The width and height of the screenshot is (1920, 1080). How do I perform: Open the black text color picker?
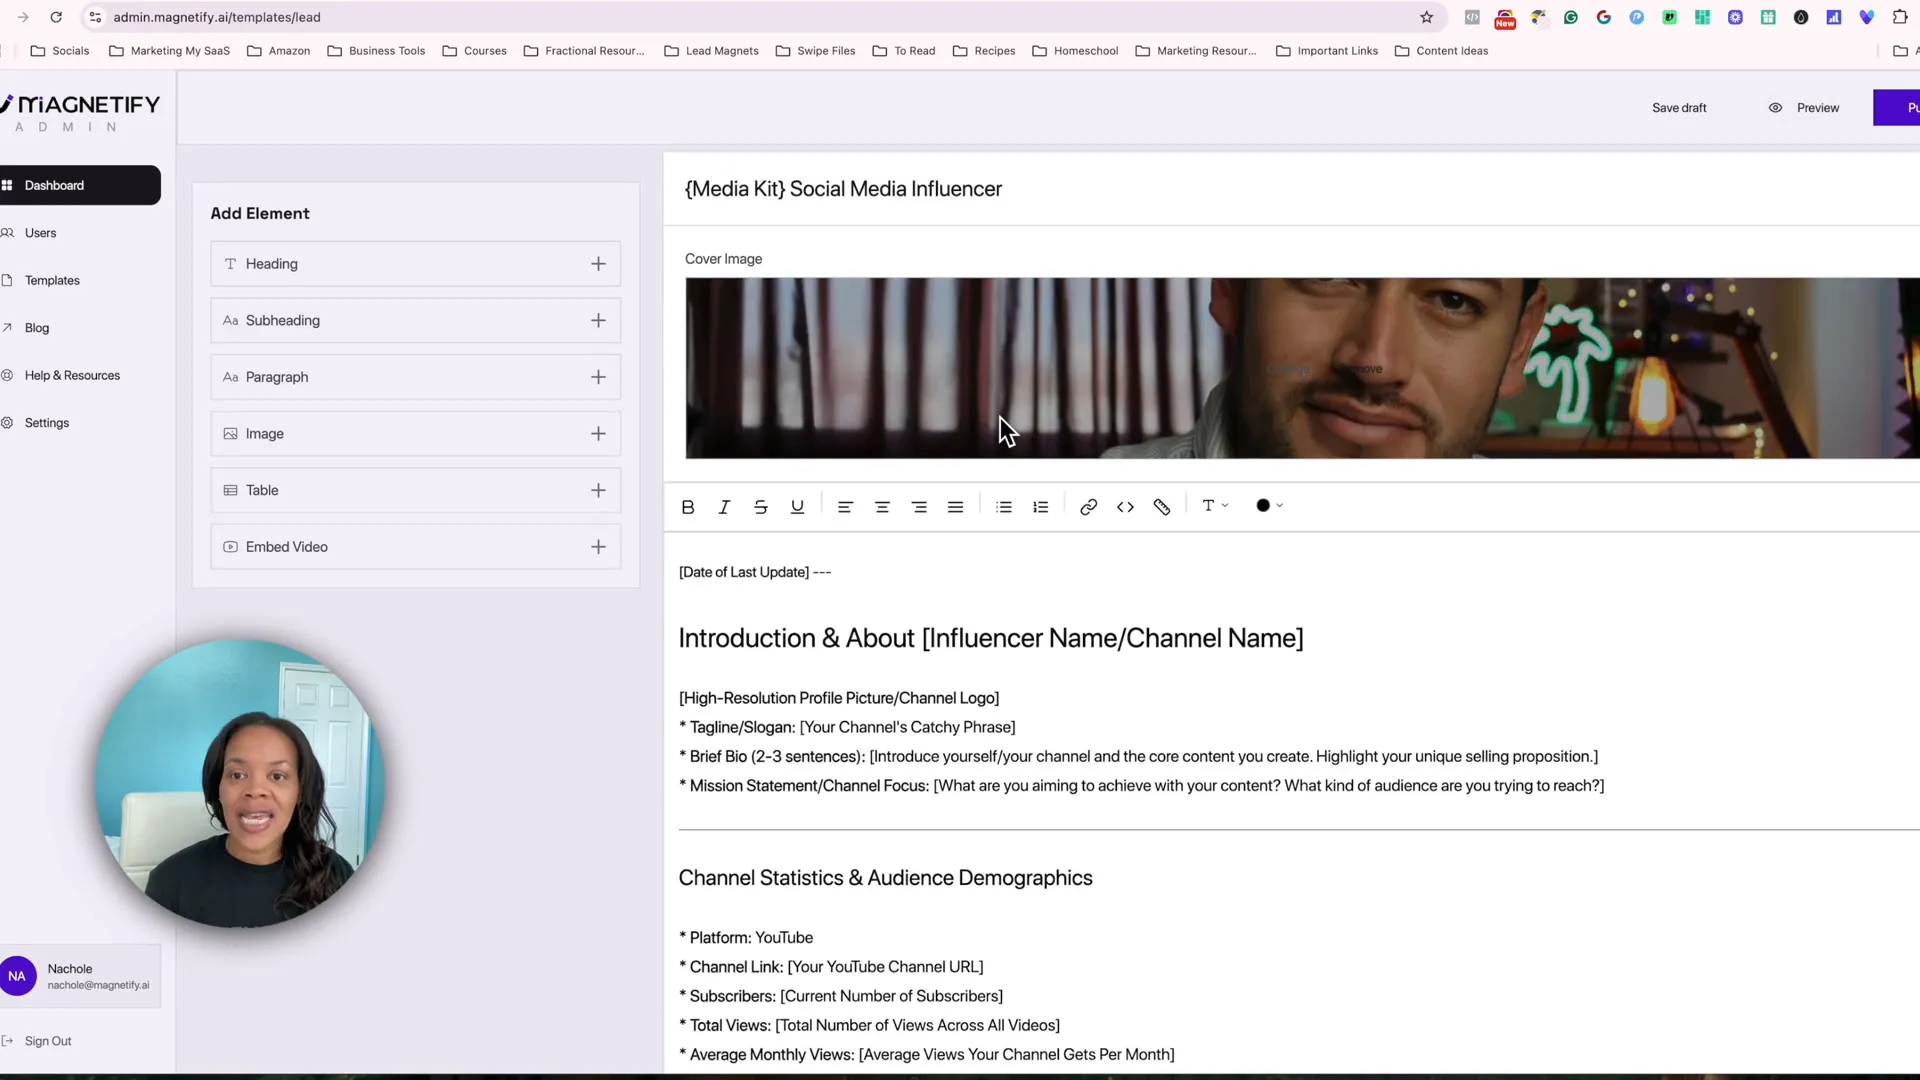[x=1269, y=506]
